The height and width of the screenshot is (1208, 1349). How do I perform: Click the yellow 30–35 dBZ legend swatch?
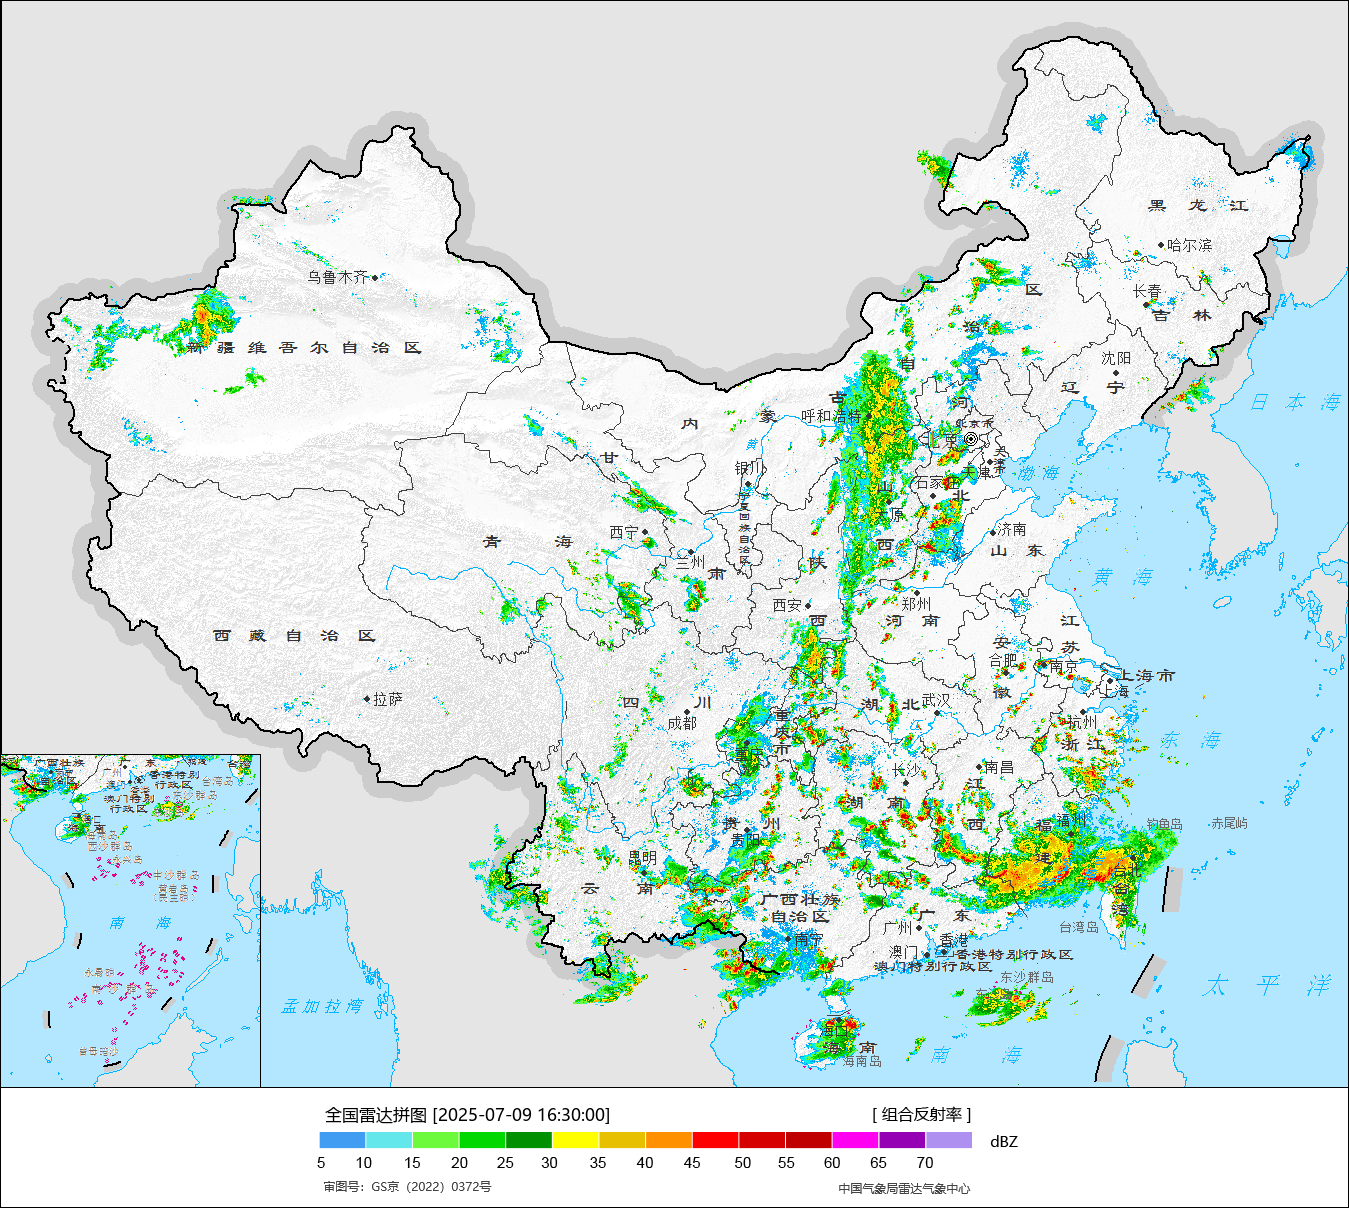[x=575, y=1140]
